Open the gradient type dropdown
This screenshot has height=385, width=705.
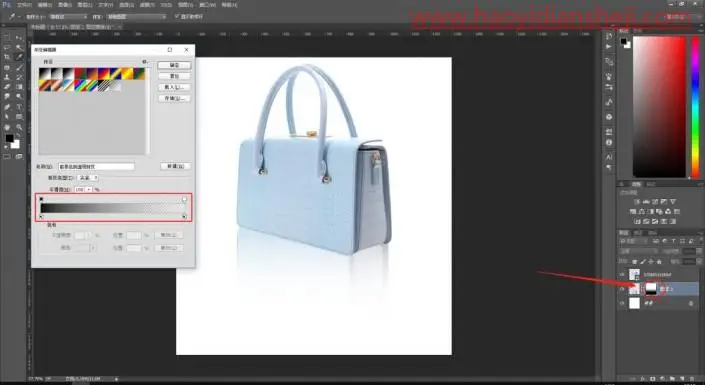point(88,178)
